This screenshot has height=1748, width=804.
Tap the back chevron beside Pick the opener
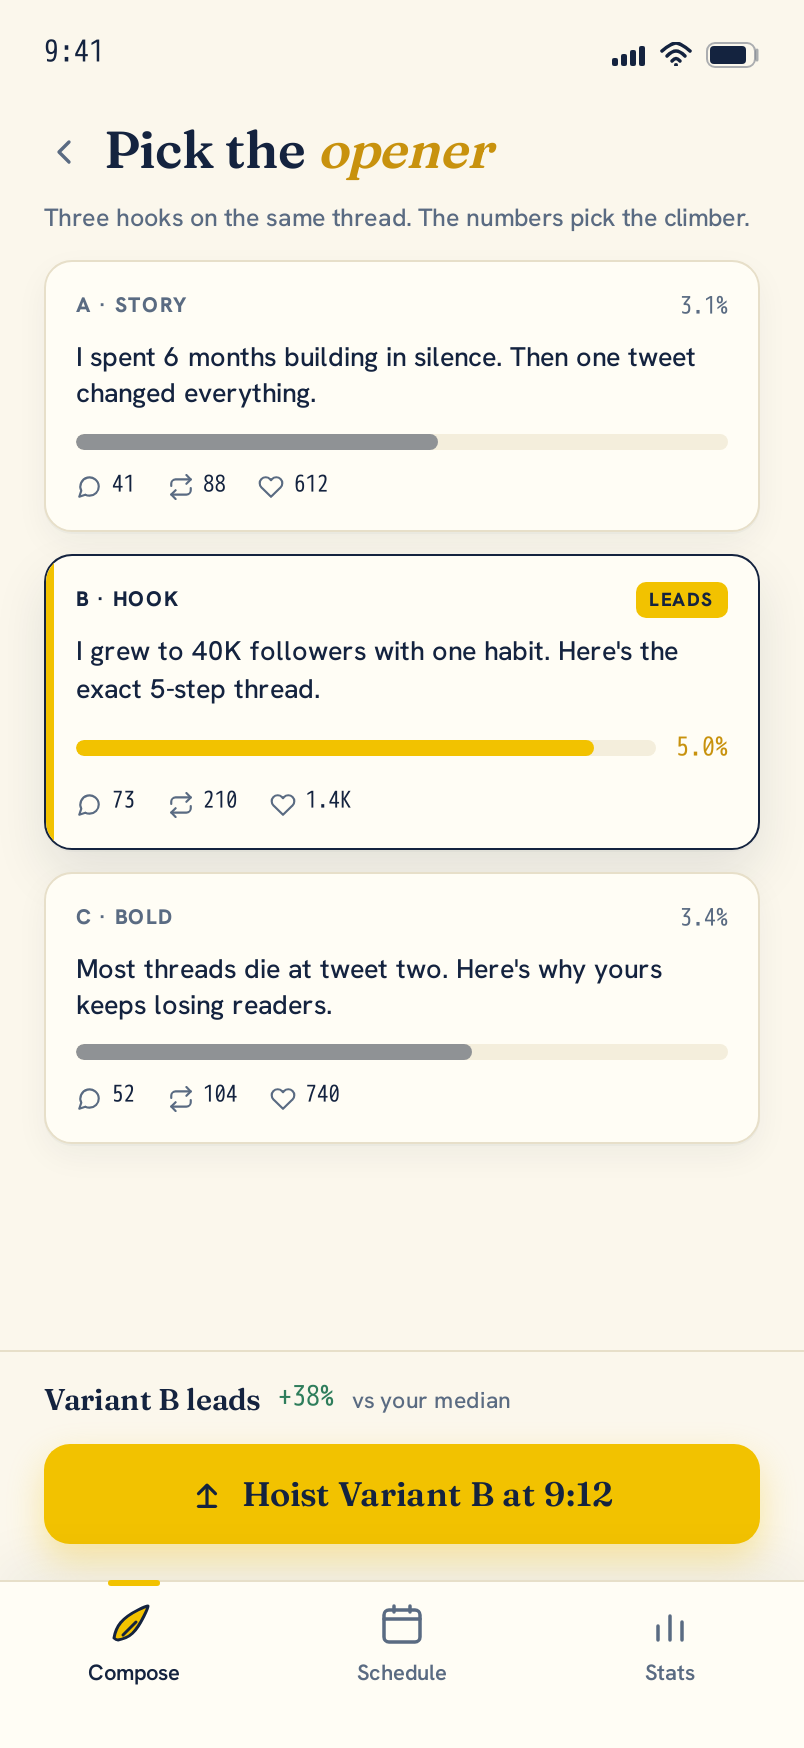click(x=65, y=152)
